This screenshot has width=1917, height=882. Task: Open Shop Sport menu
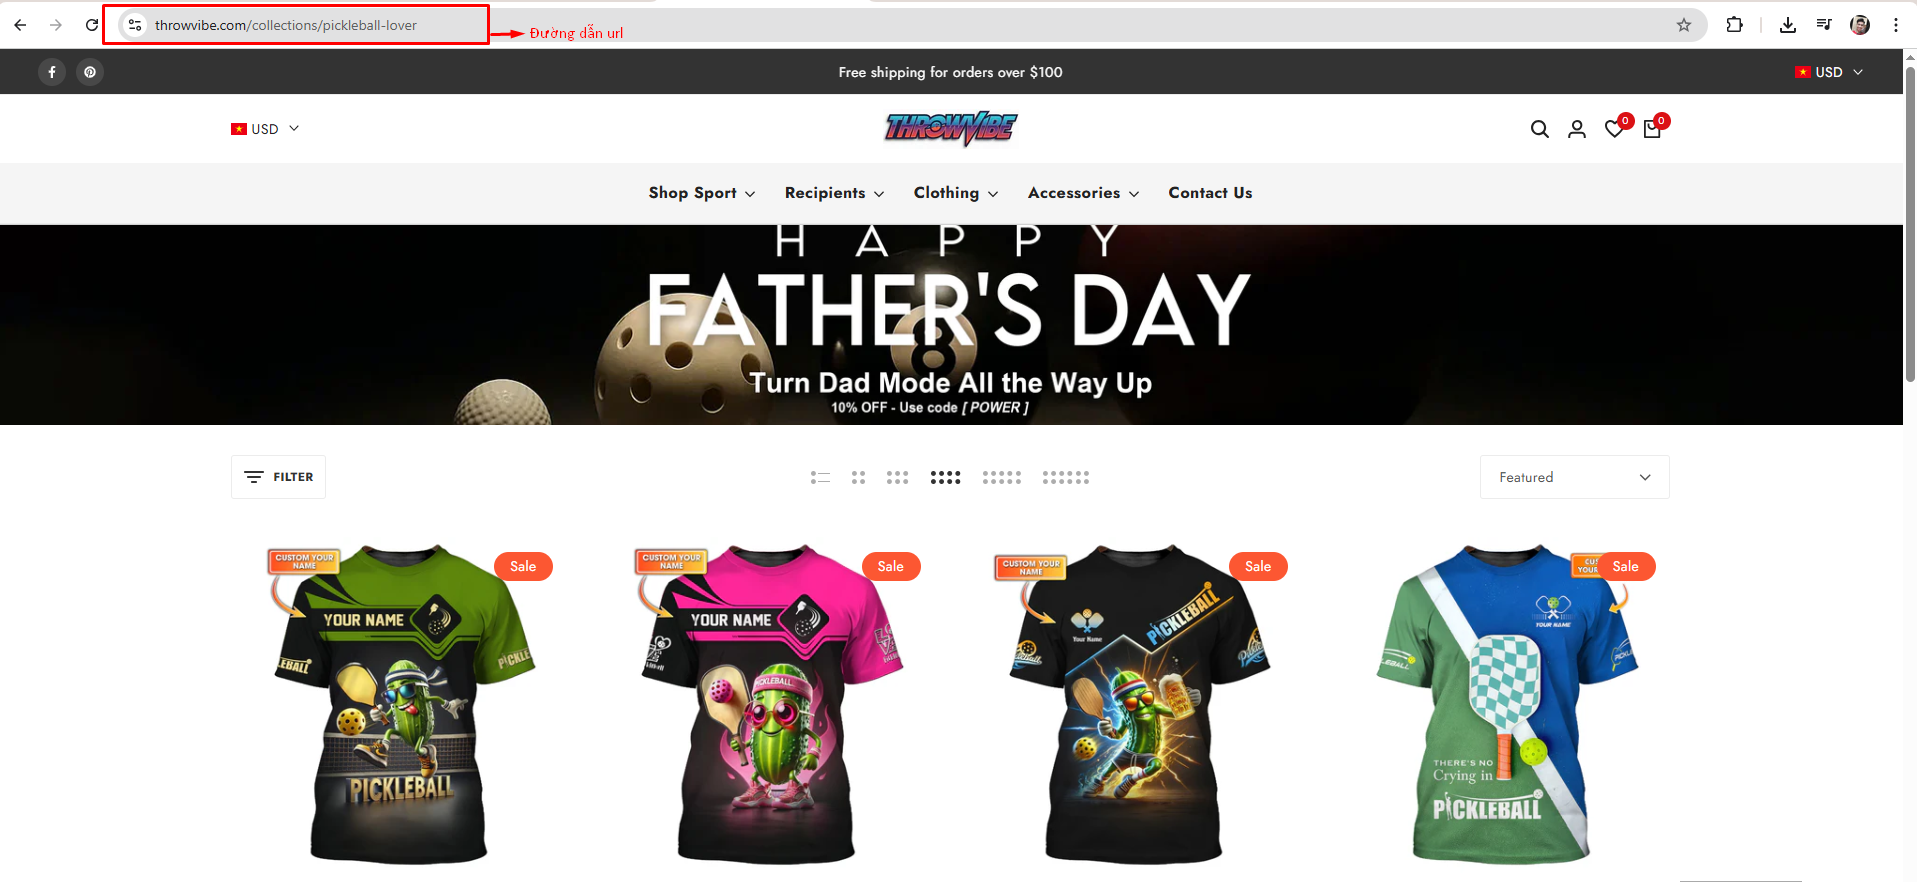[701, 193]
